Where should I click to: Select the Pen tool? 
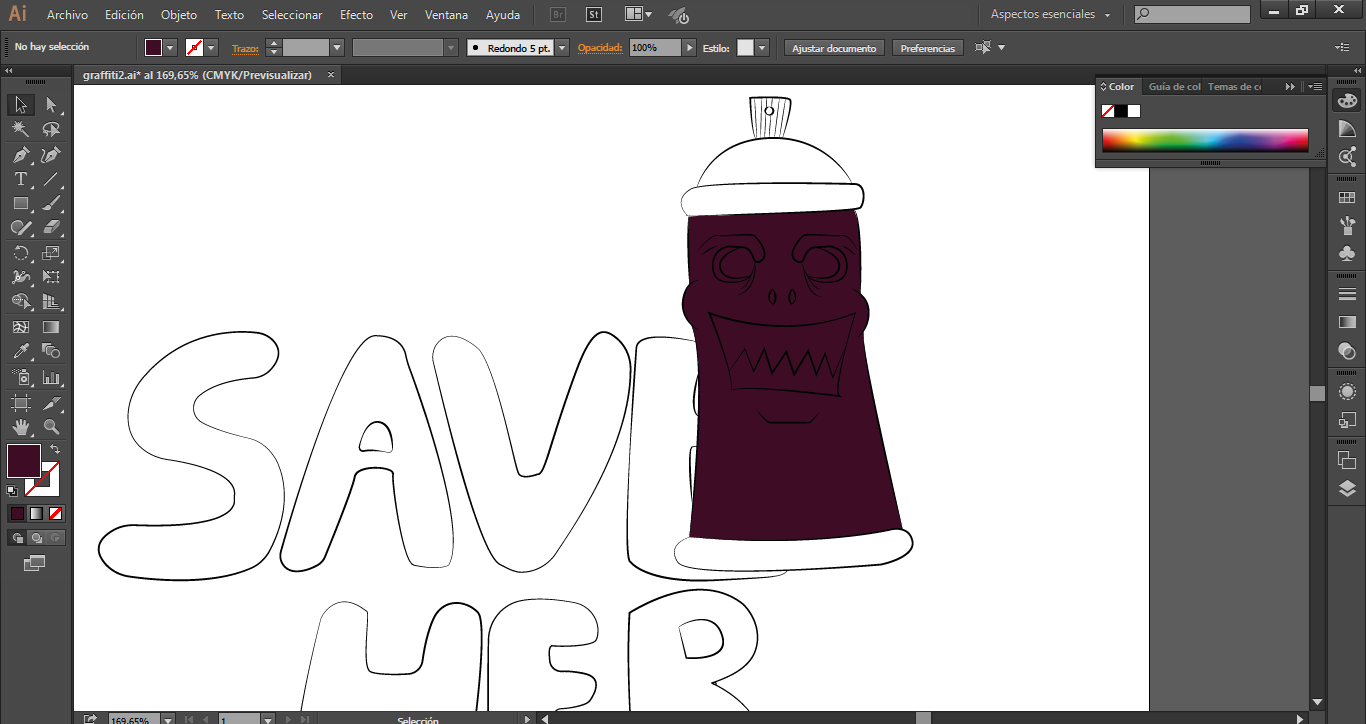pyautogui.click(x=20, y=155)
